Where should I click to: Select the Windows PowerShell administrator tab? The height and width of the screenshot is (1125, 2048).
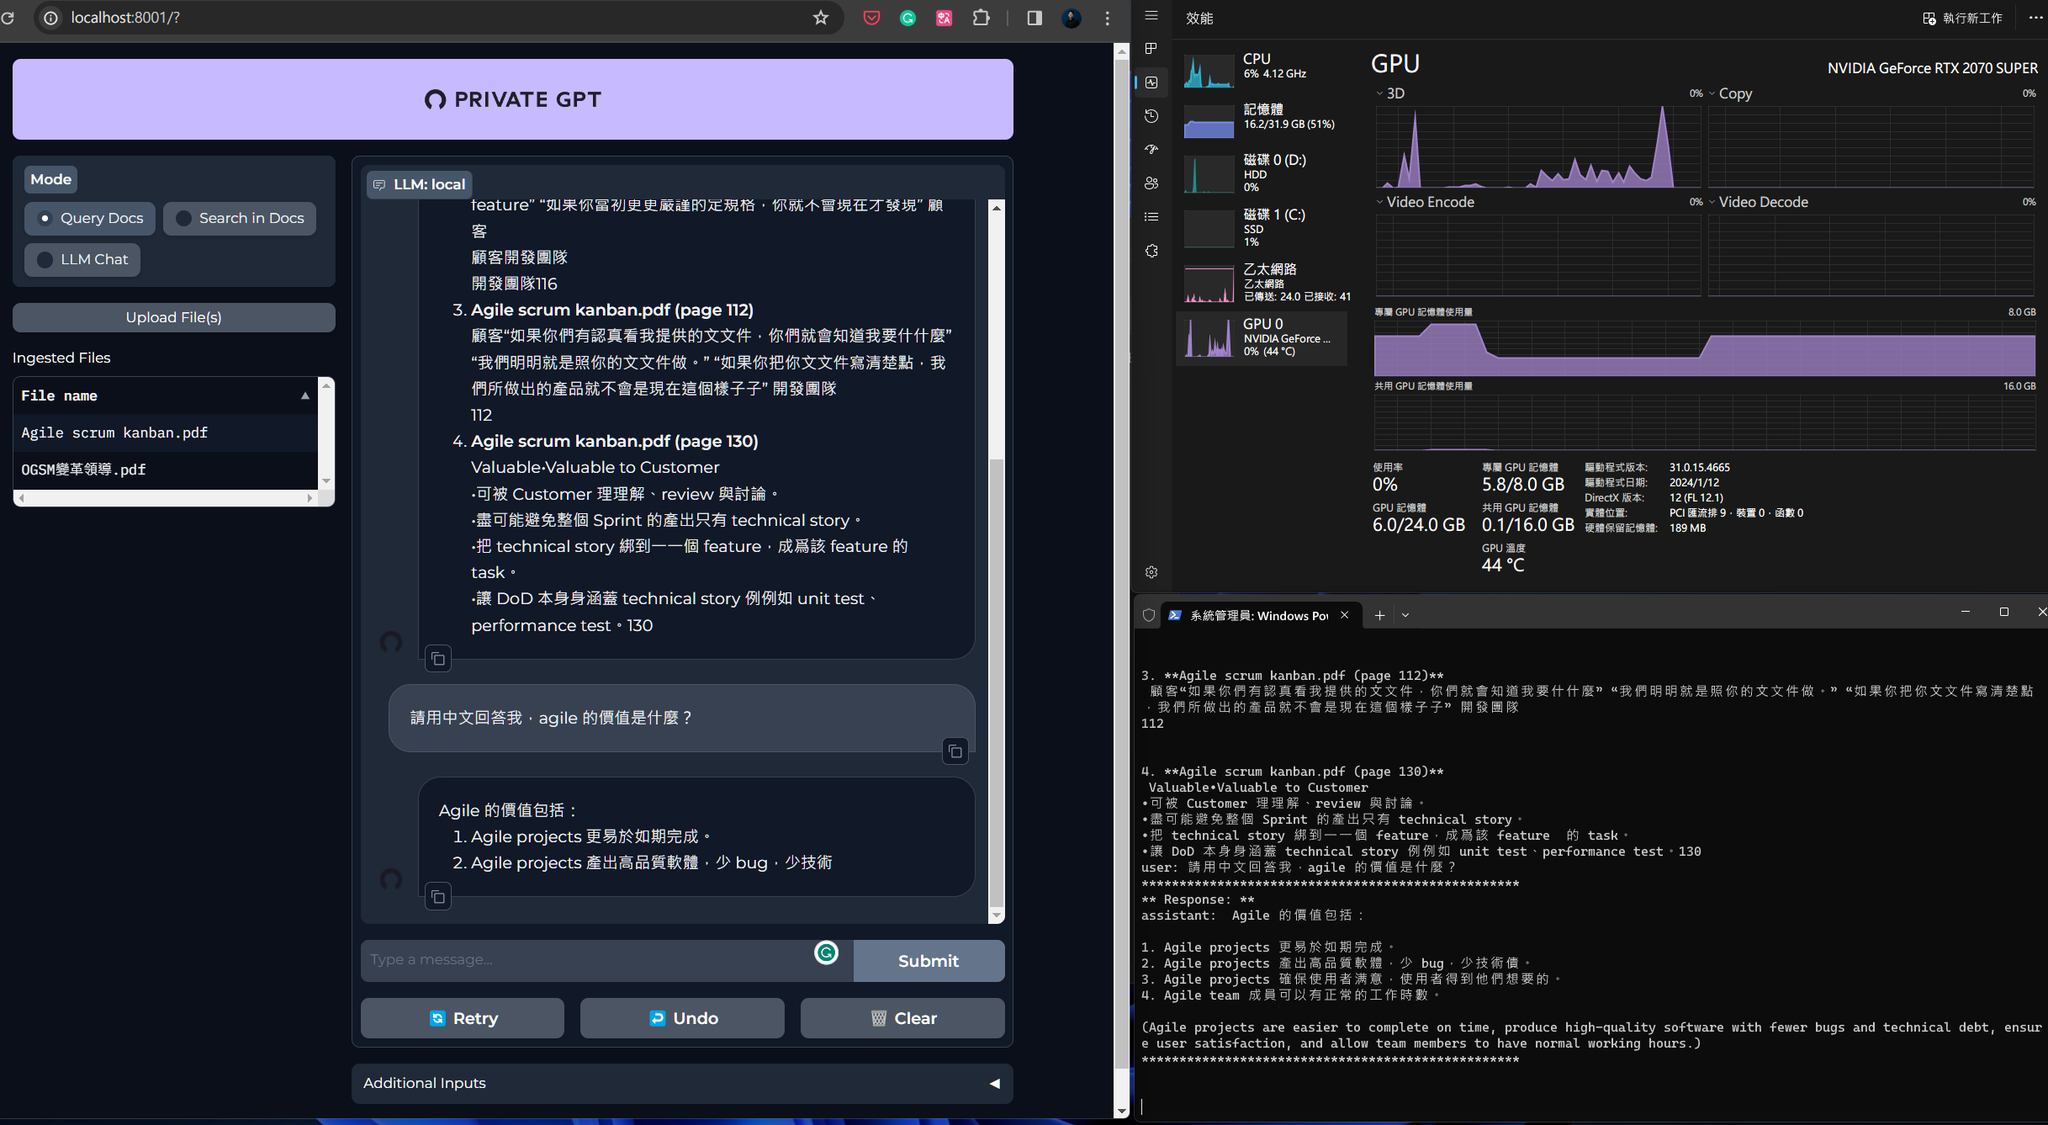pyautogui.click(x=1258, y=615)
